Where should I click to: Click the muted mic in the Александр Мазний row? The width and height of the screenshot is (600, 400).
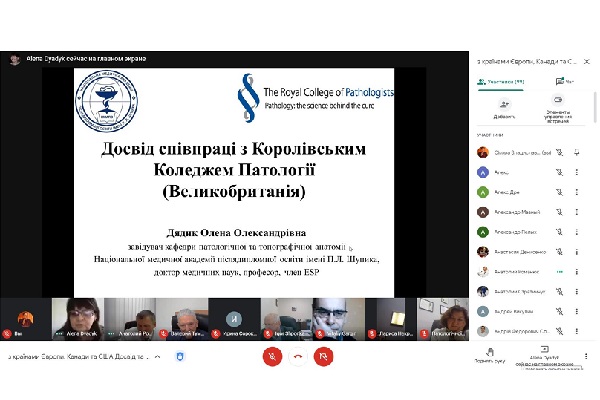pyautogui.click(x=559, y=212)
